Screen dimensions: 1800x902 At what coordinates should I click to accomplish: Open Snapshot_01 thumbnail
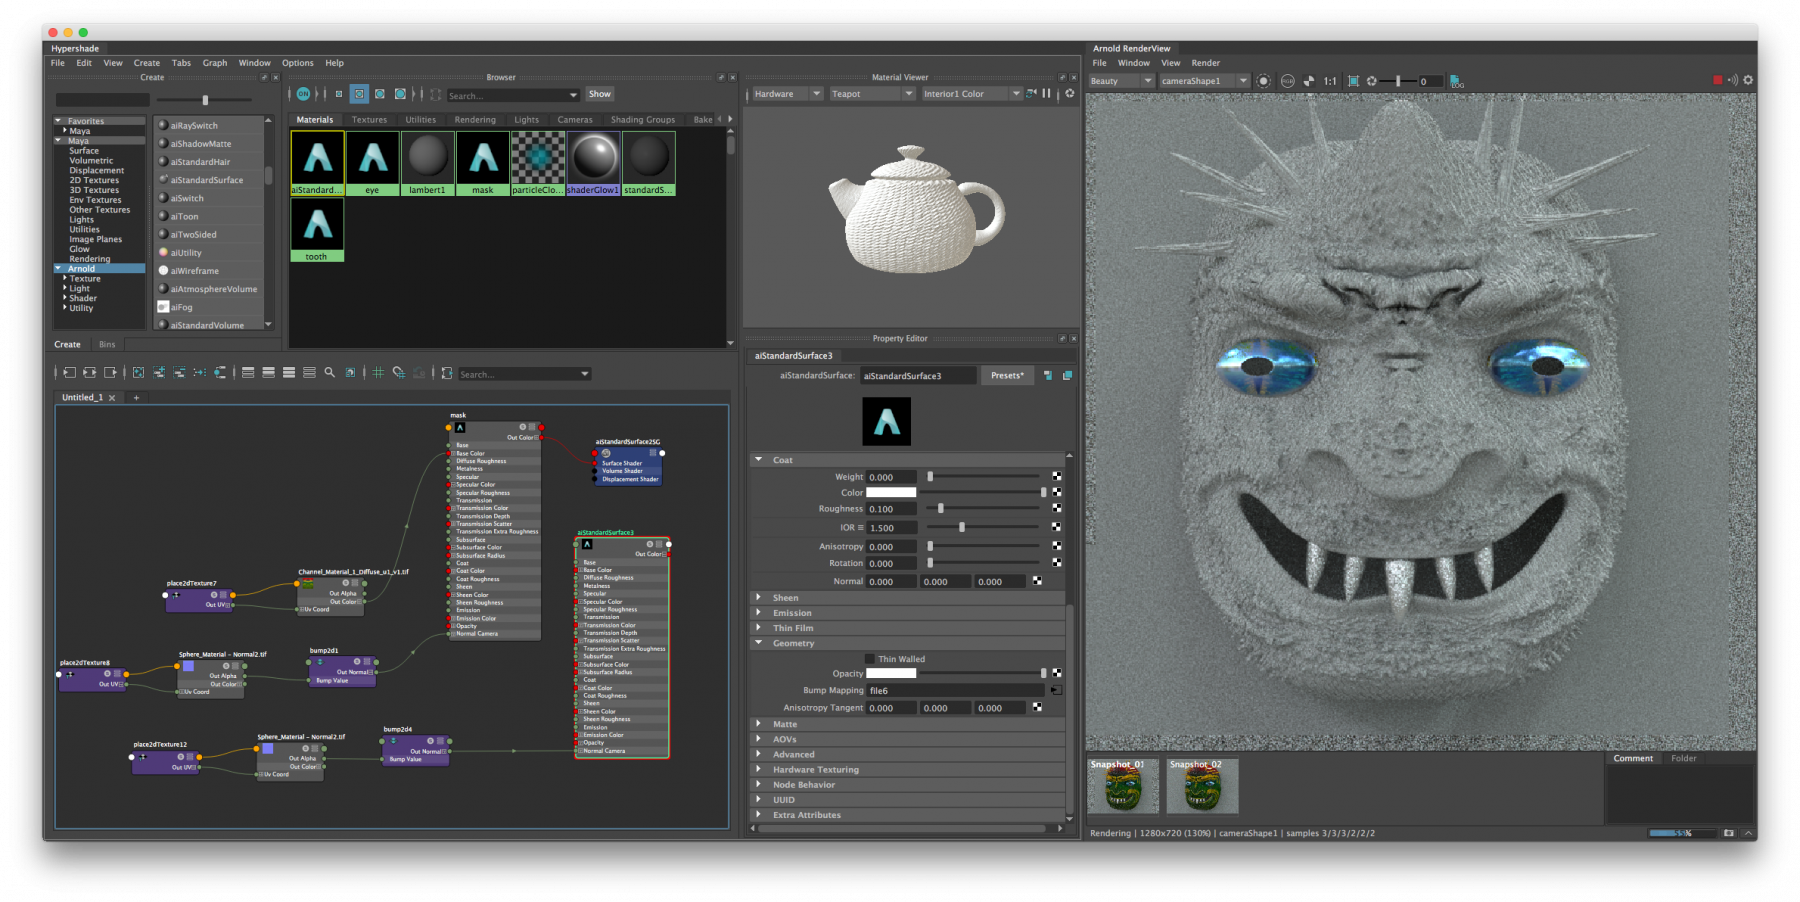pos(1123,786)
